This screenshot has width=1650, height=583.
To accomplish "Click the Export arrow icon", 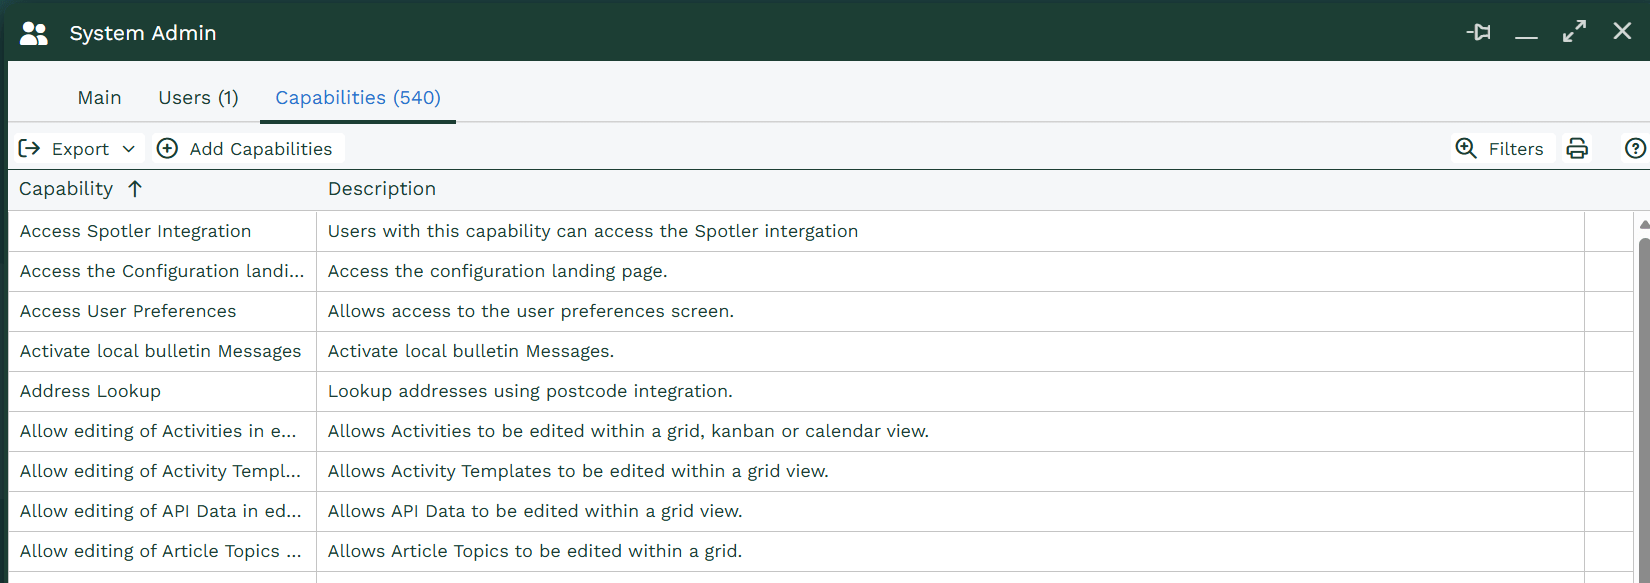I will pos(30,149).
